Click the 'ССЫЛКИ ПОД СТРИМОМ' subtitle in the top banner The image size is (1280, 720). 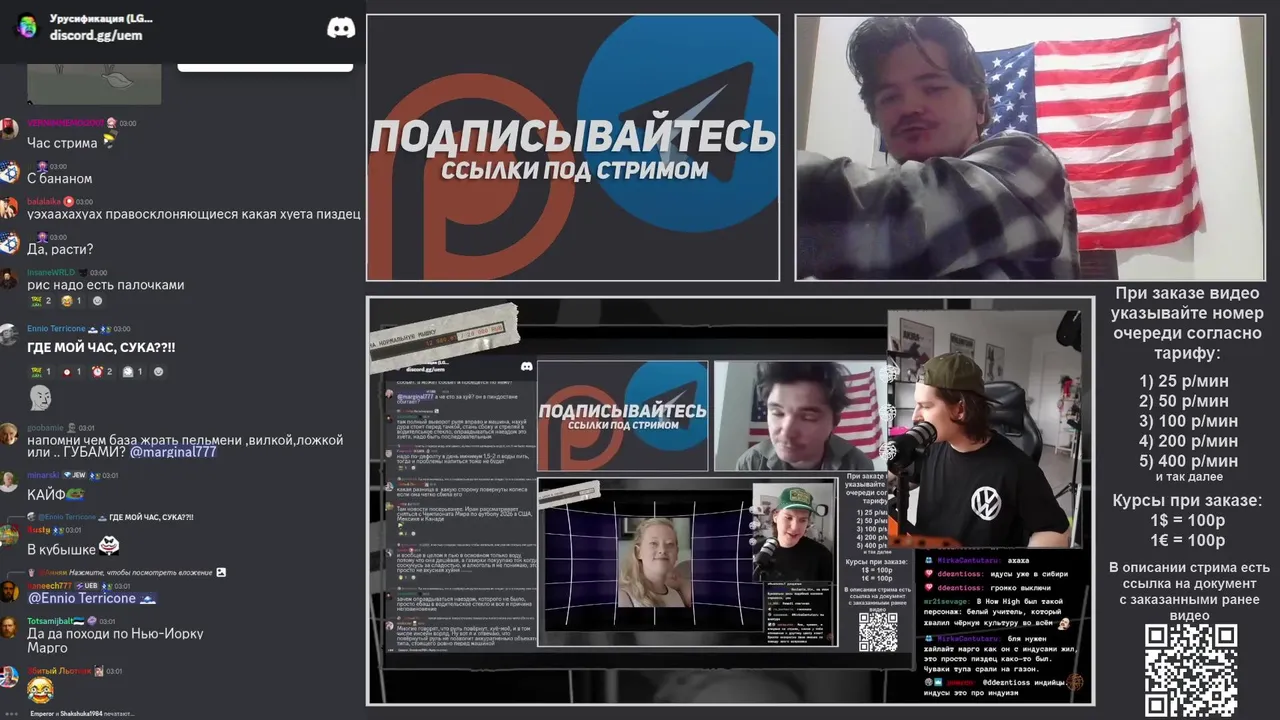574,170
